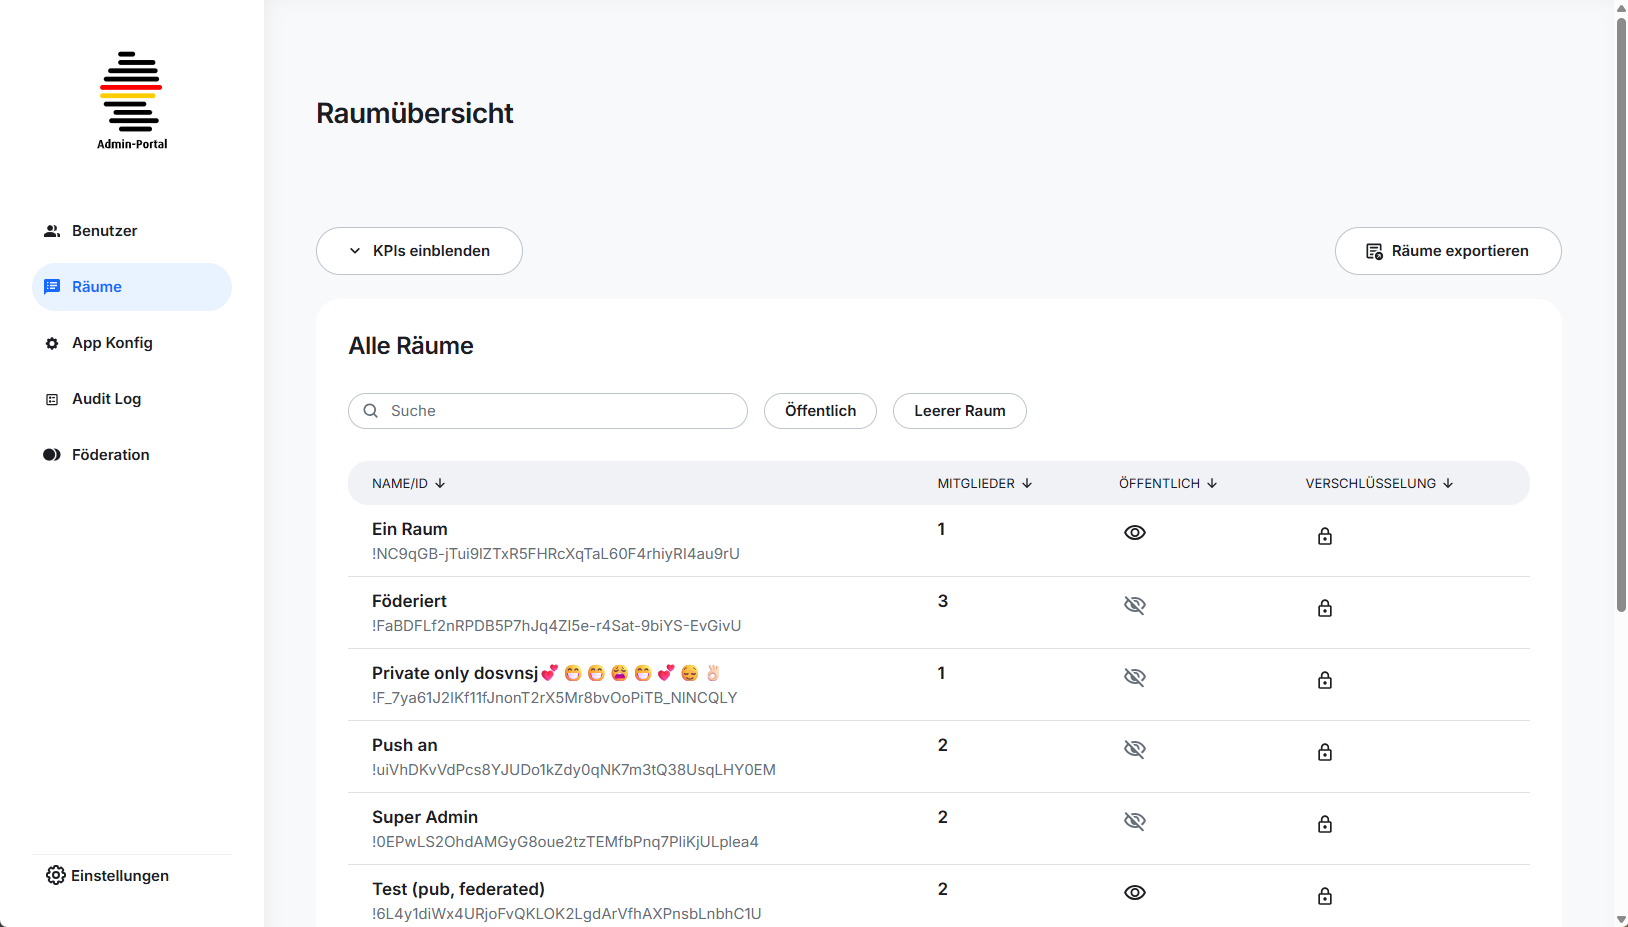Screen dimensions: 1628x927
Task: Click the Einstellungen gear icon
Action: 56,876
